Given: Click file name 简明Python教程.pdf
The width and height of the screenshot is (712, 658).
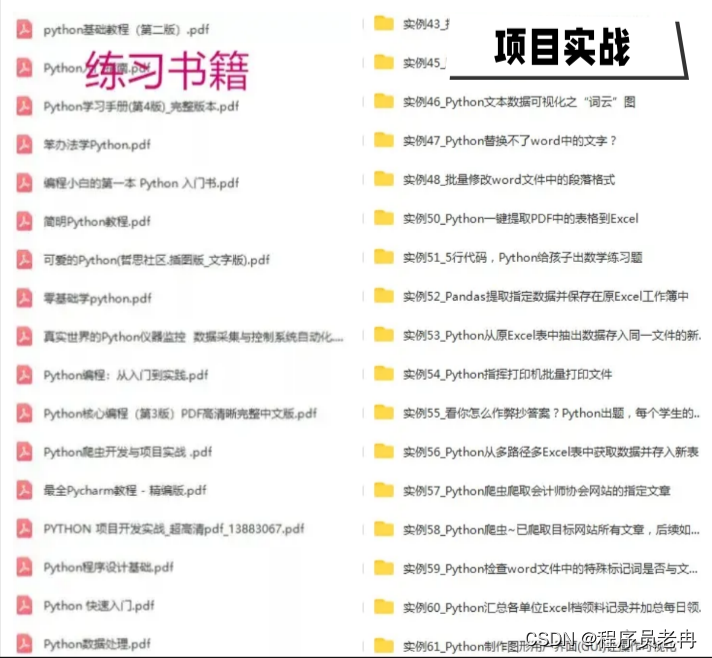Looking at the screenshot, I should coord(97,222).
